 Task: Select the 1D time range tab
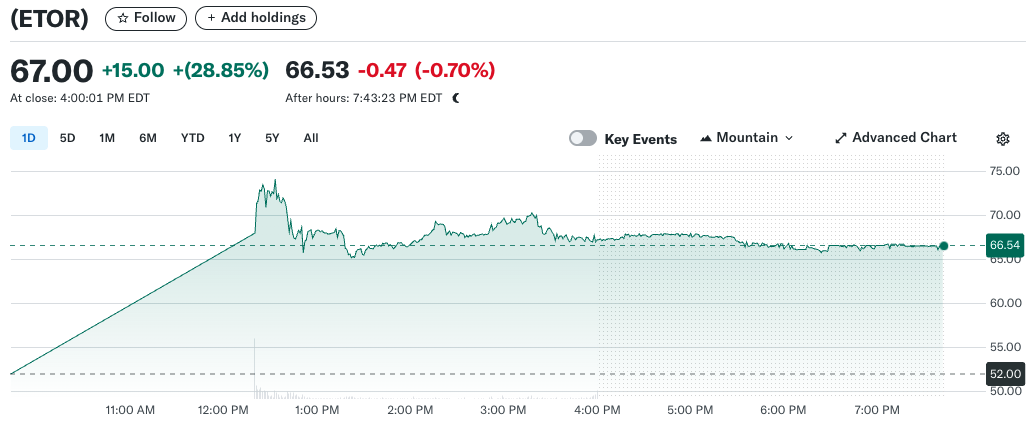pos(29,138)
